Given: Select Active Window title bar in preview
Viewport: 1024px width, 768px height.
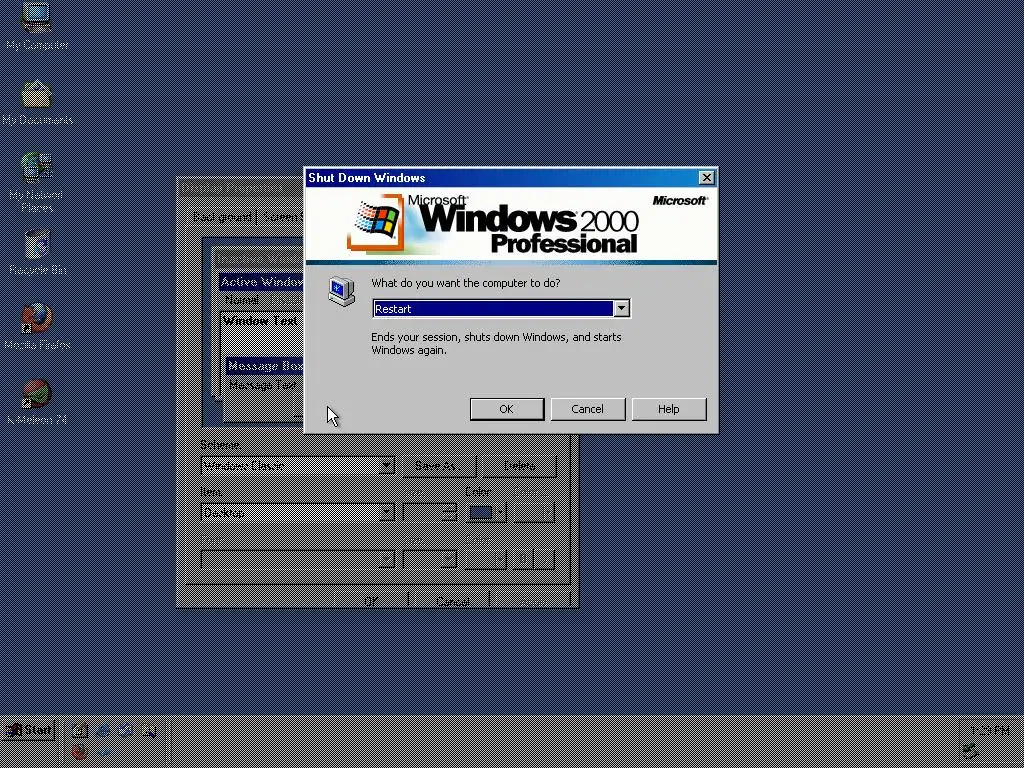Looking at the screenshot, I should coord(261,282).
